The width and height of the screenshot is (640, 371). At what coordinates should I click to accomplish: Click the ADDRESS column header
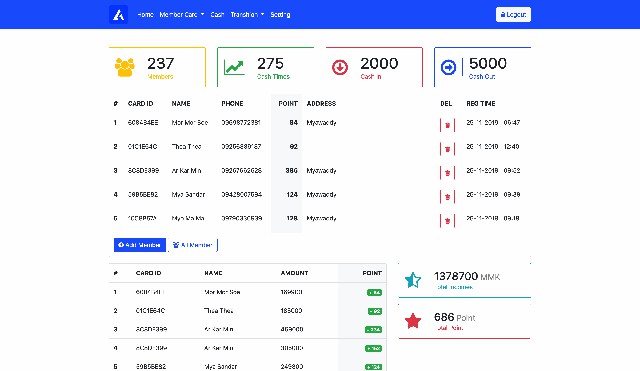(x=321, y=104)
